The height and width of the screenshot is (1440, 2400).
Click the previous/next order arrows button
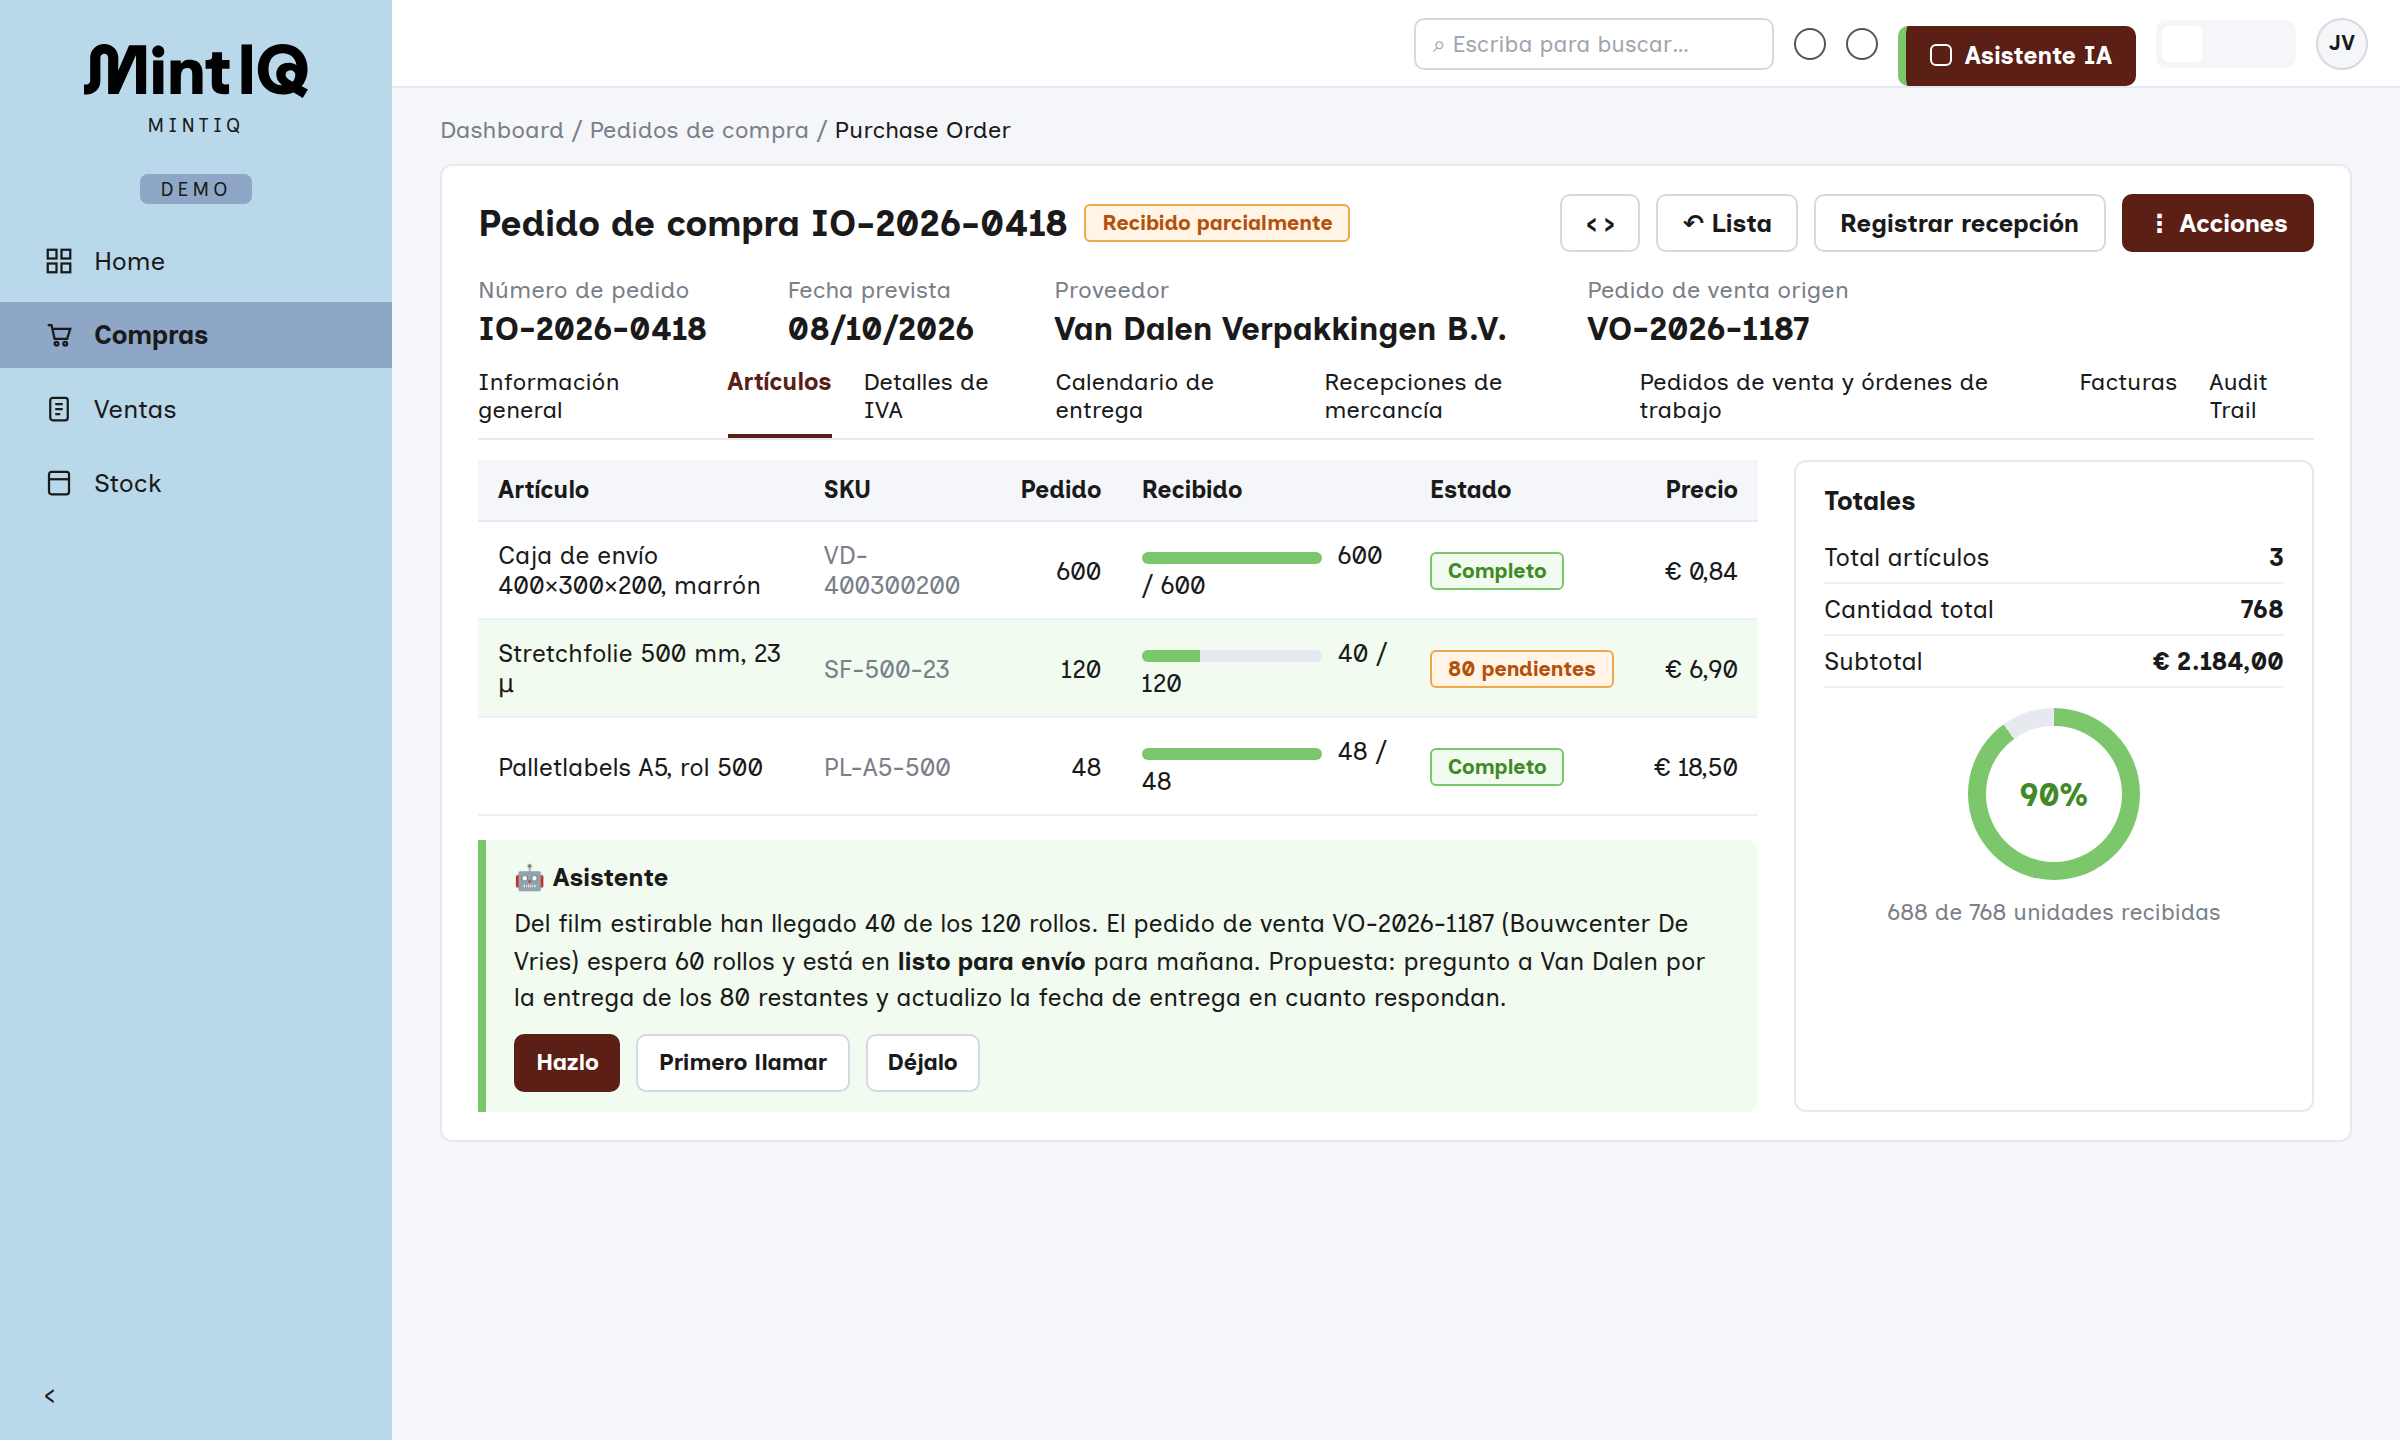(1600, 223)
